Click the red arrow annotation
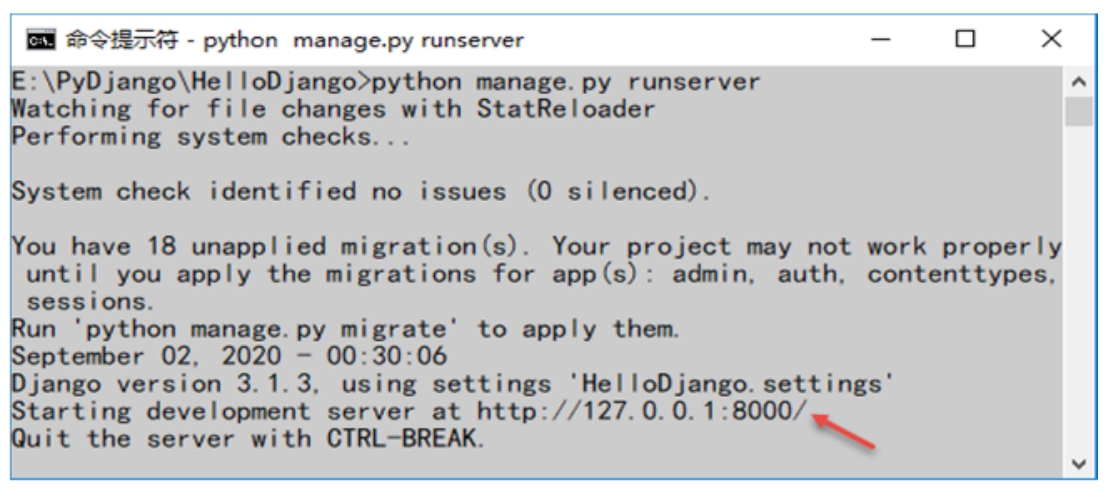 [x=844, y=432]
